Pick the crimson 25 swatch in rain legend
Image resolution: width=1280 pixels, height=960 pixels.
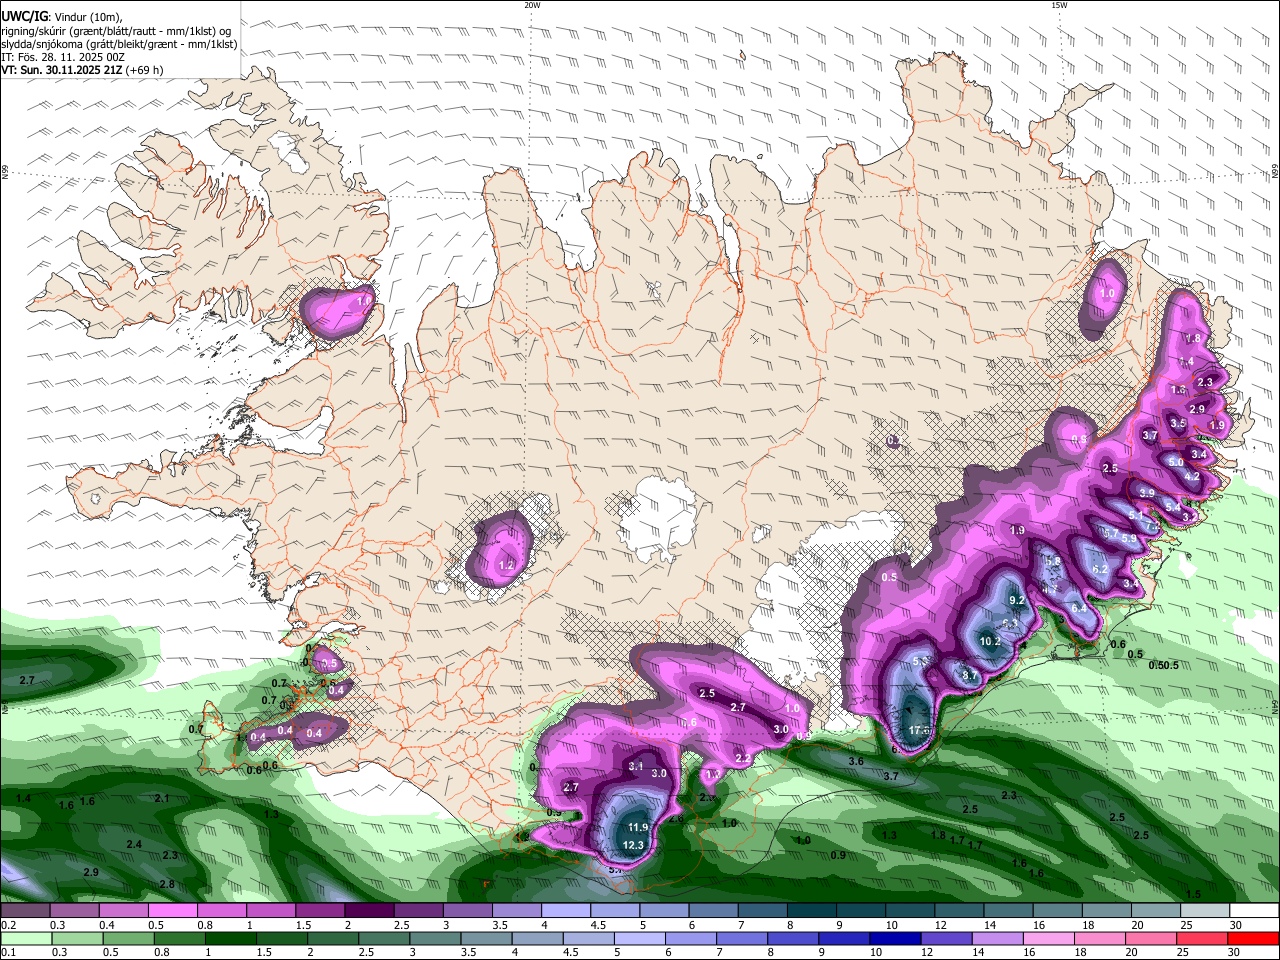1202,938
